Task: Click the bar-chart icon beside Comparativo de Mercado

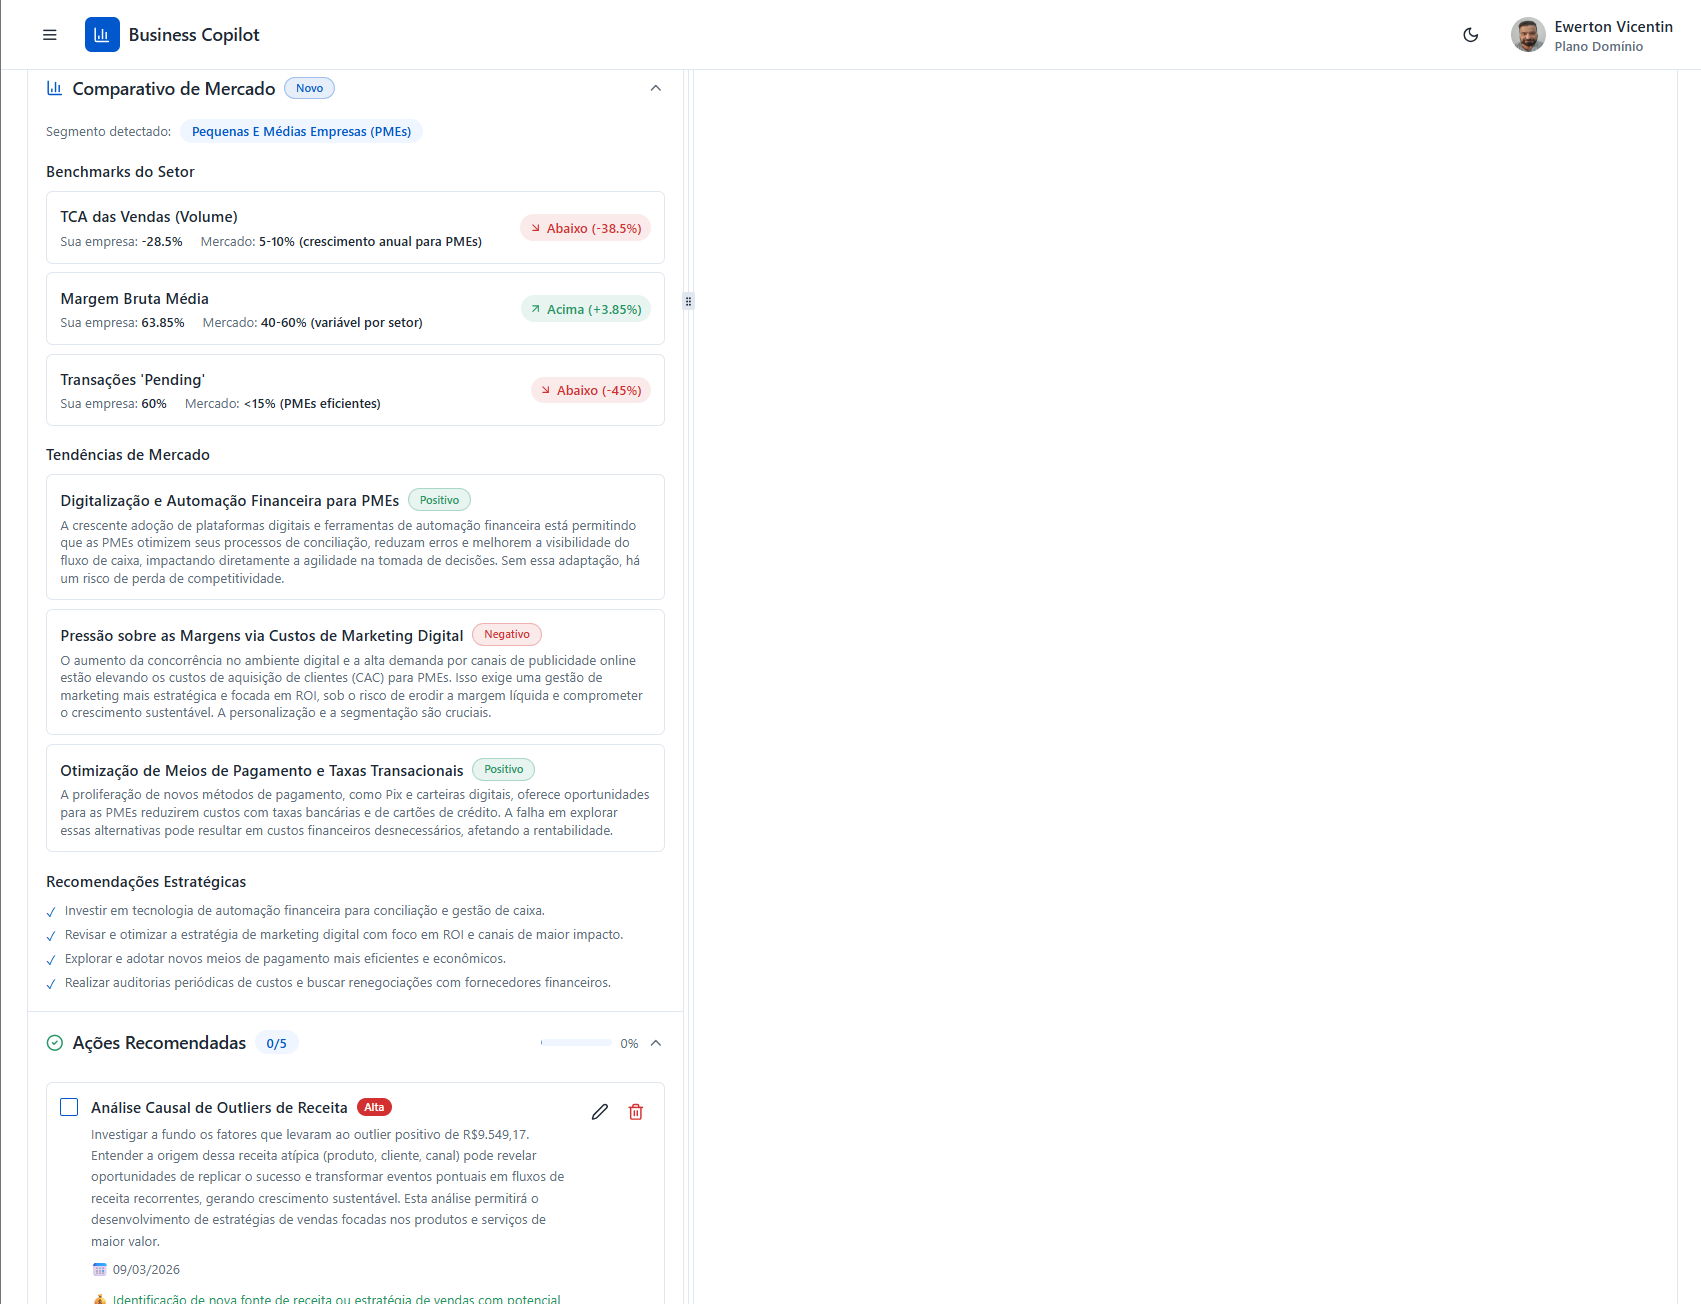Action: pyautogui.click(x=54, y=88)
